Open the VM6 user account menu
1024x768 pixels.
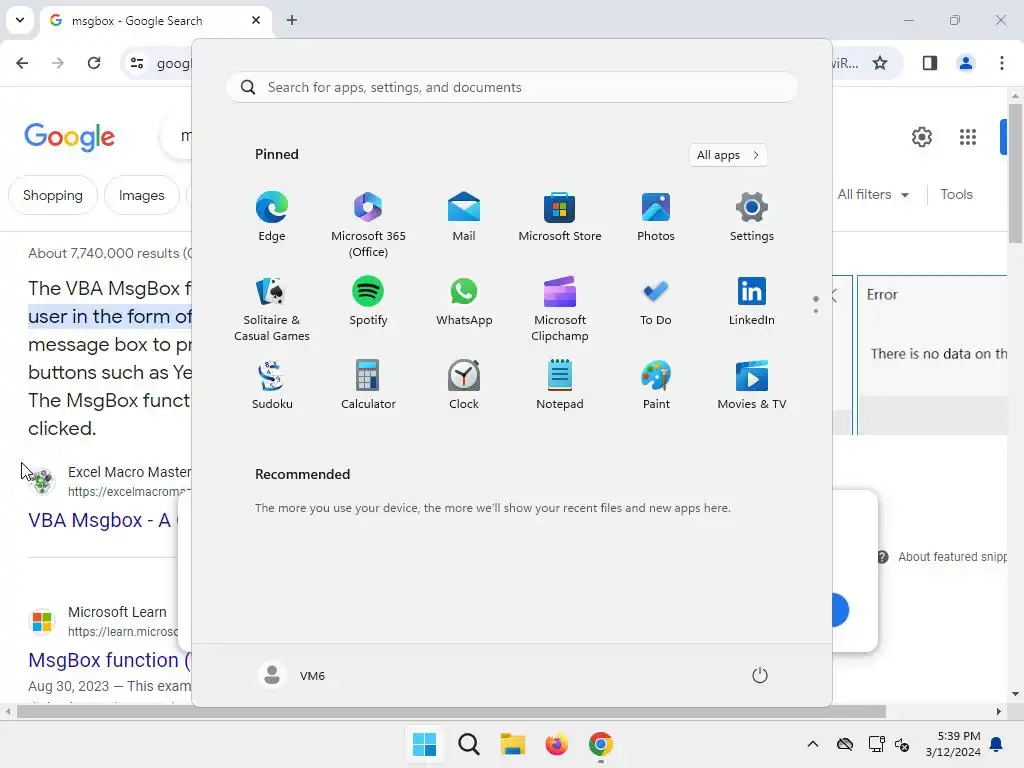tap(292, 675)
